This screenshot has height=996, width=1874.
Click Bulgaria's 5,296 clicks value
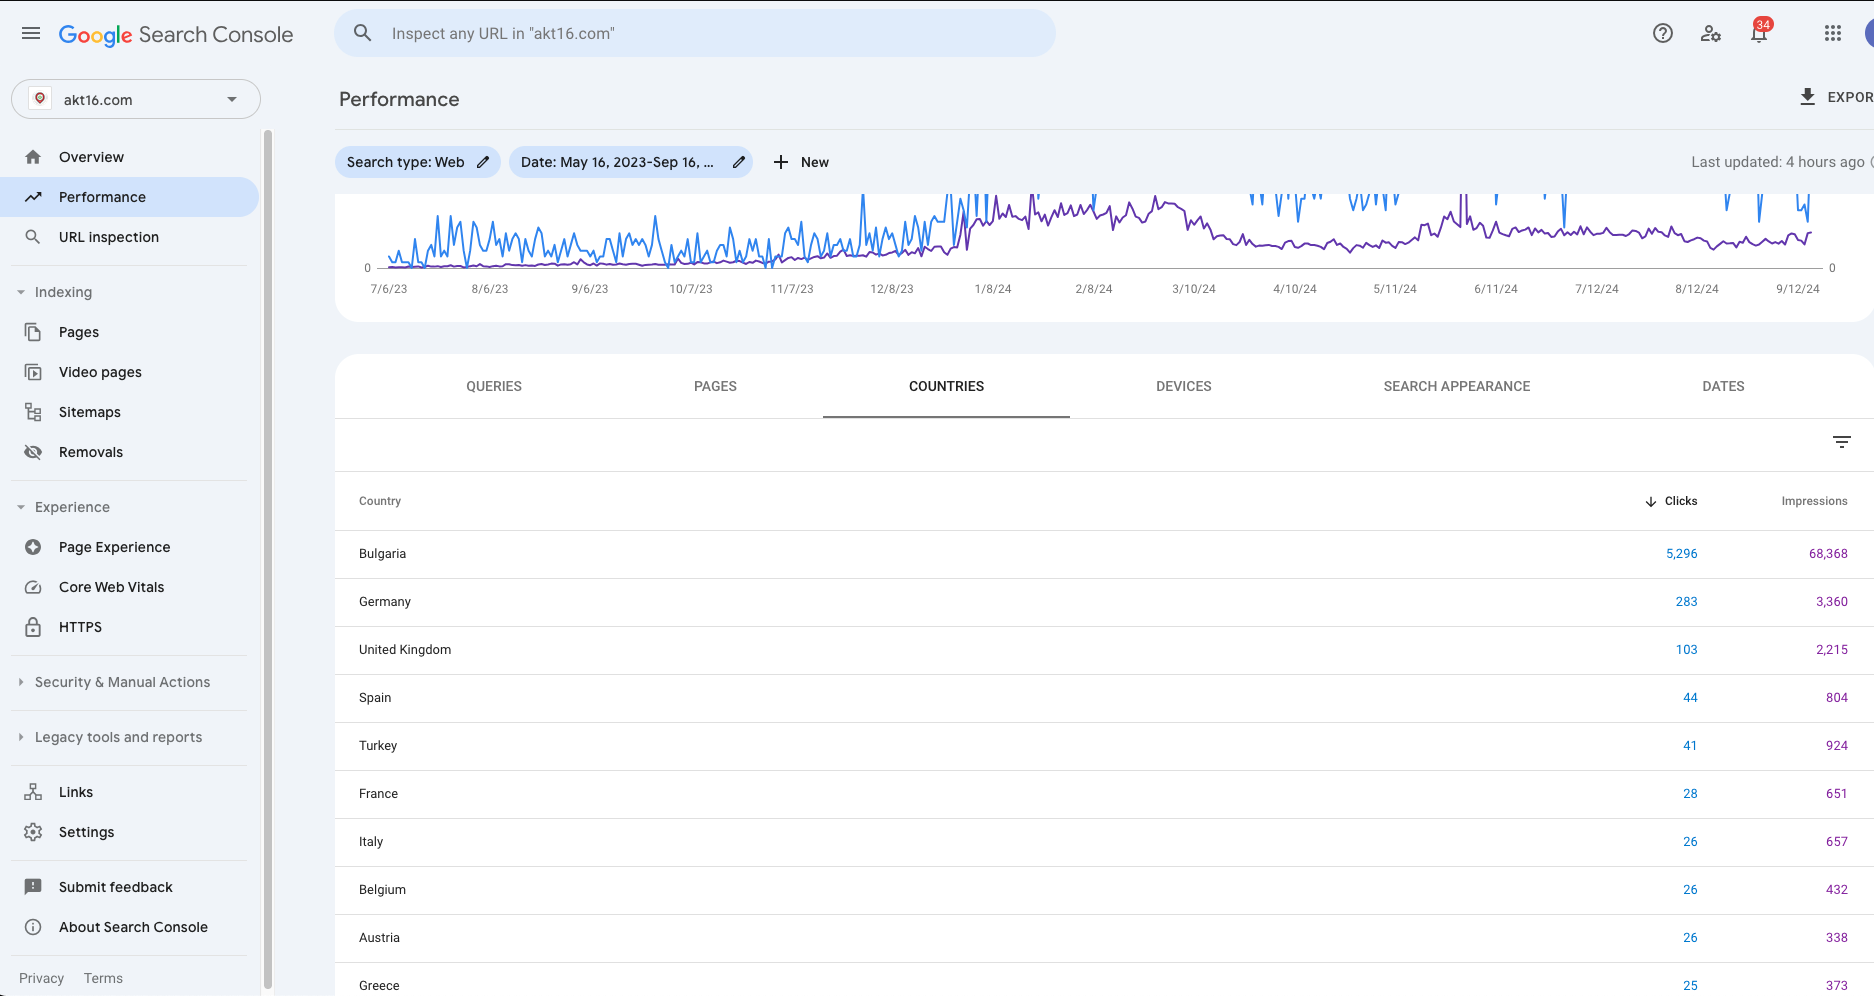(1681, 554)
